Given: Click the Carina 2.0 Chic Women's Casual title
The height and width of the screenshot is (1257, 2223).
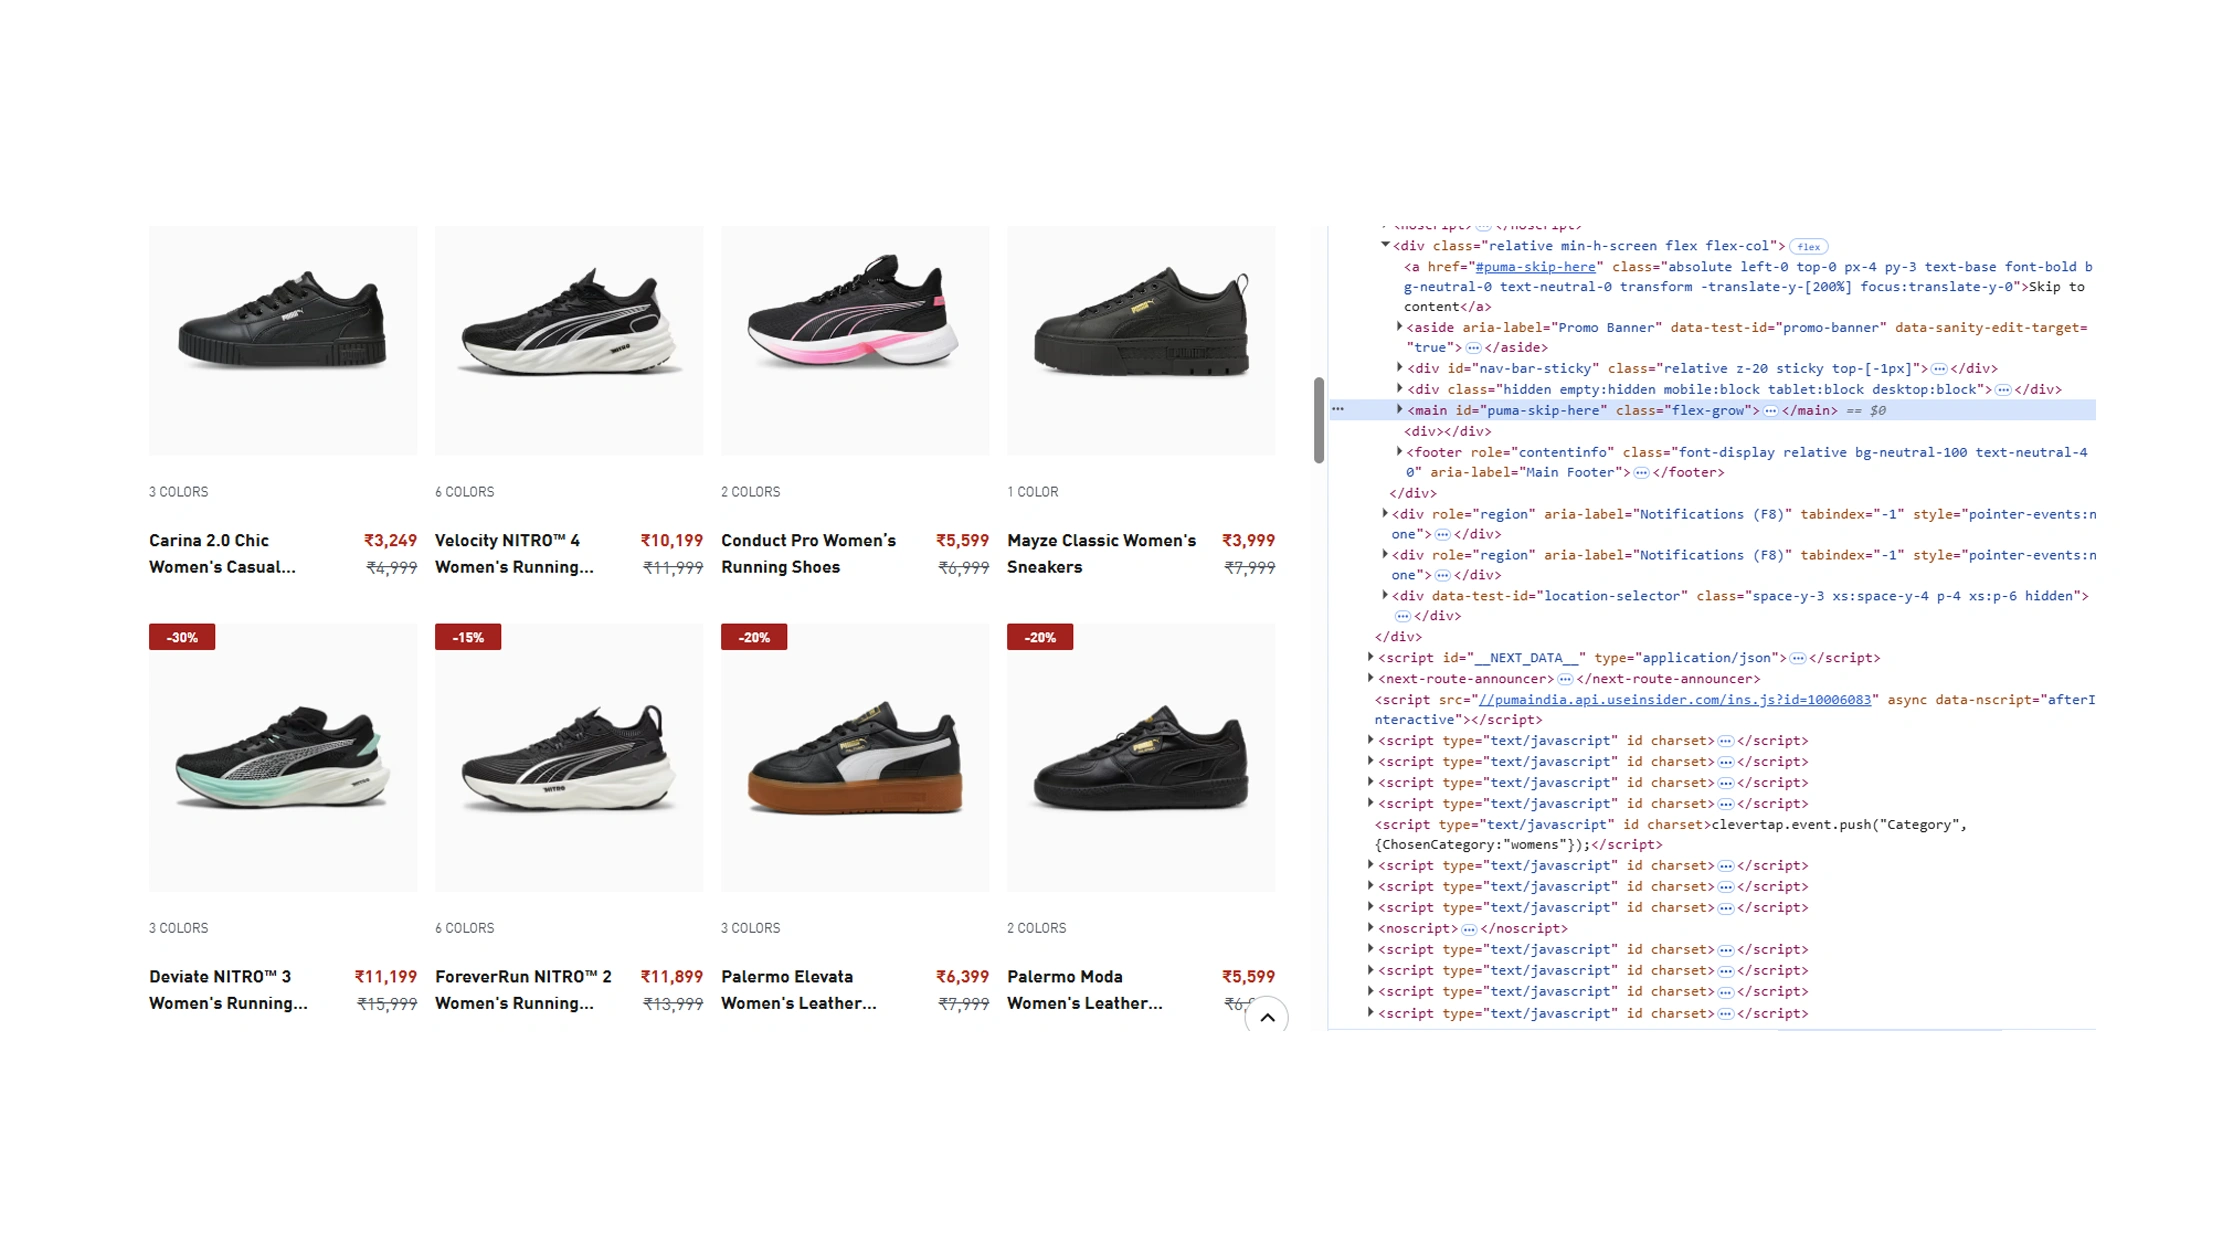Looking at the screenshot, I should coord(222,553).
